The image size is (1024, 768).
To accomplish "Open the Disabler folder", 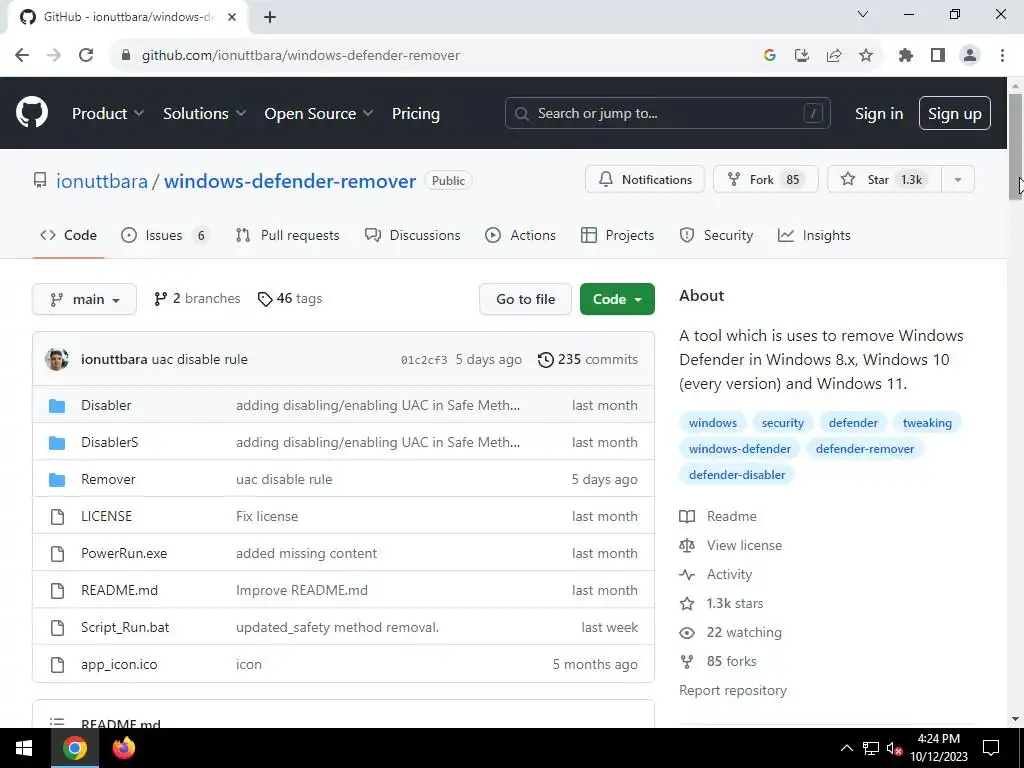I will pos(106,405).
